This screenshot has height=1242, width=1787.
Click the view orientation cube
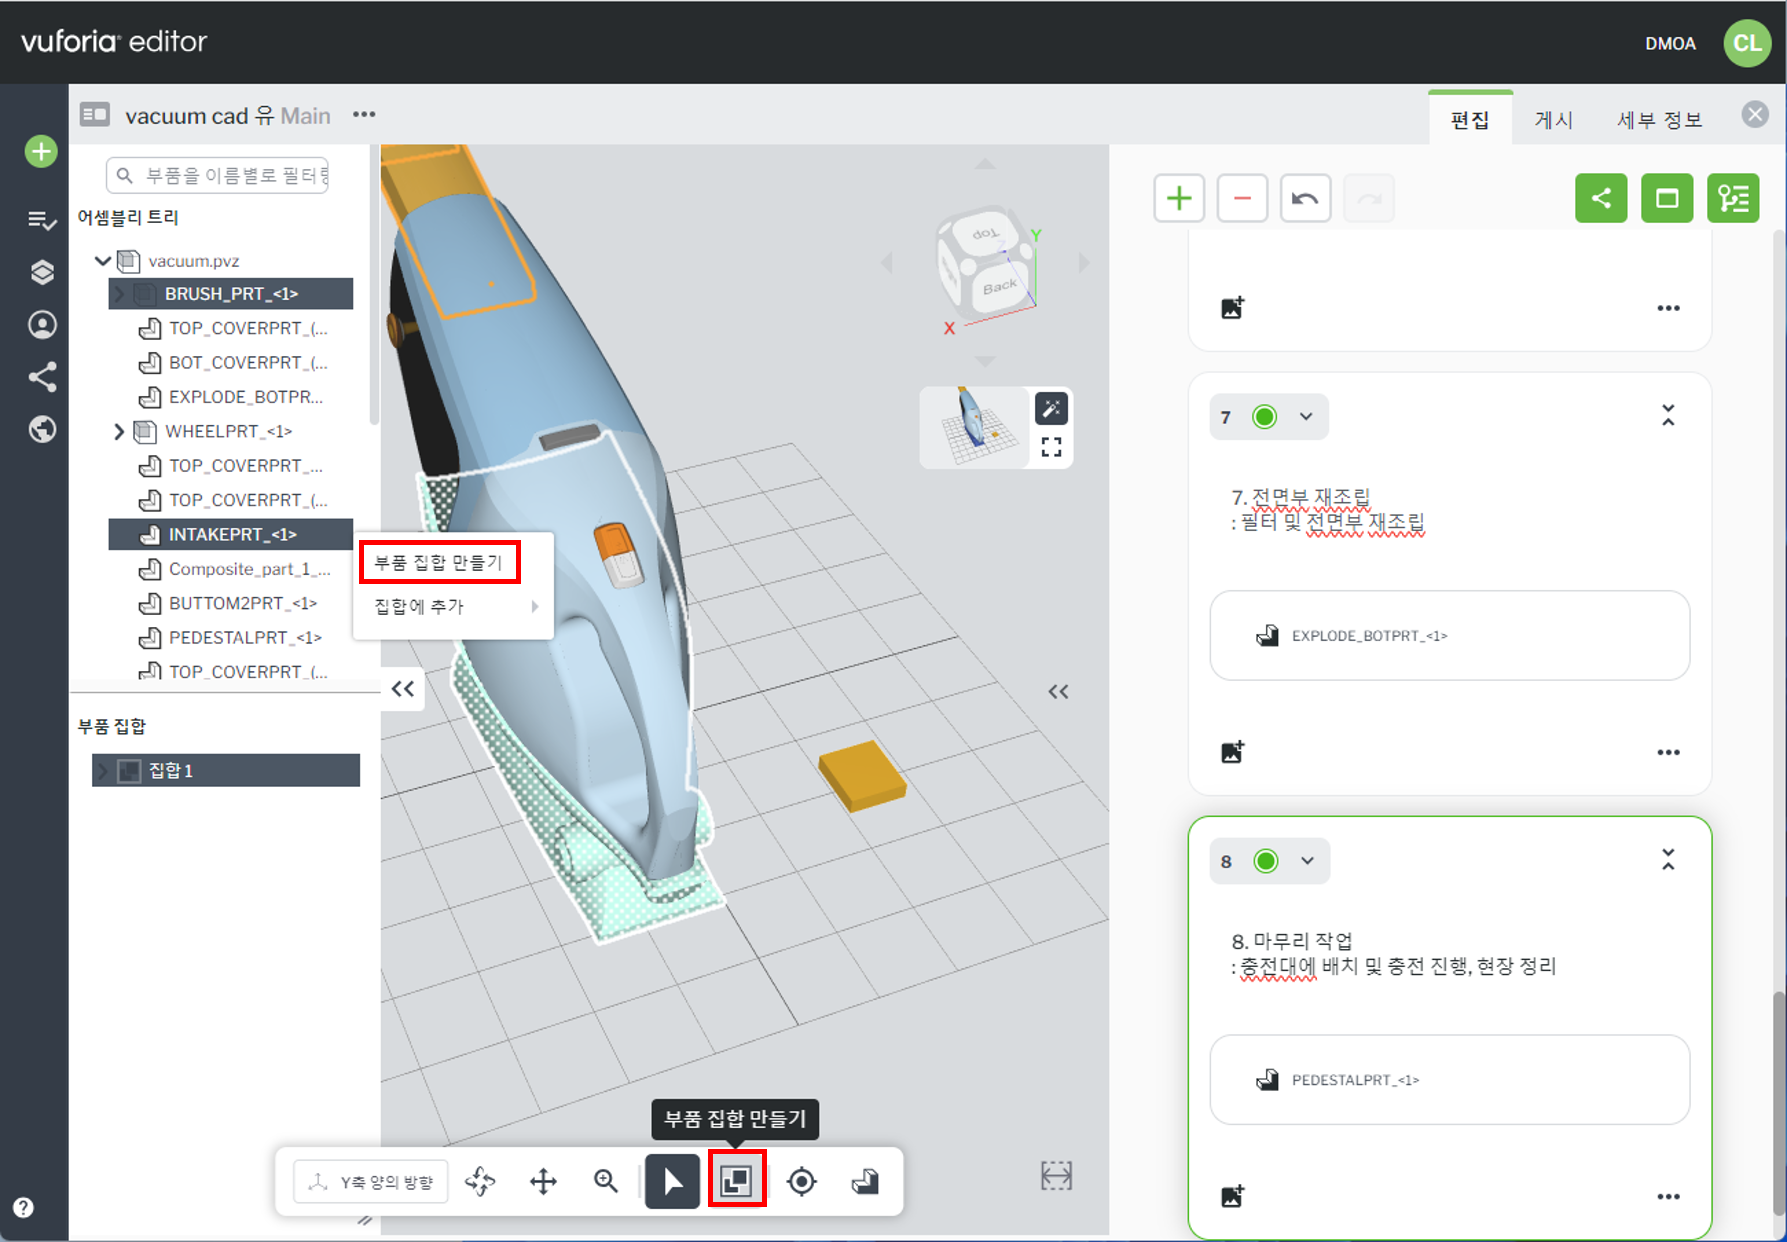(985, 263)
